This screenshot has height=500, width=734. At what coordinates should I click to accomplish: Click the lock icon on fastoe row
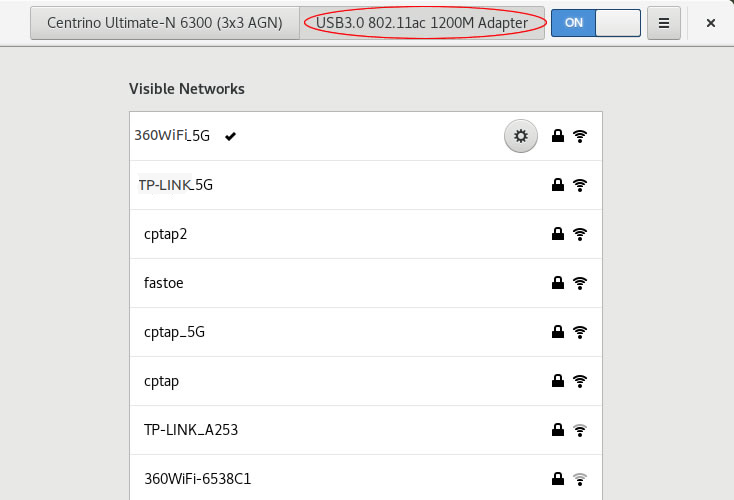tap(558, 283)
